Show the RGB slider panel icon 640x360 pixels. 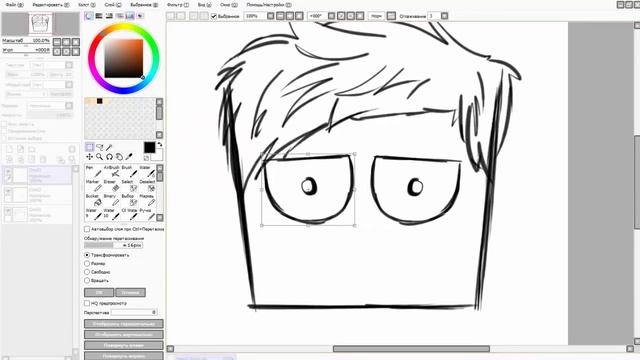click(x=99, y=16)
